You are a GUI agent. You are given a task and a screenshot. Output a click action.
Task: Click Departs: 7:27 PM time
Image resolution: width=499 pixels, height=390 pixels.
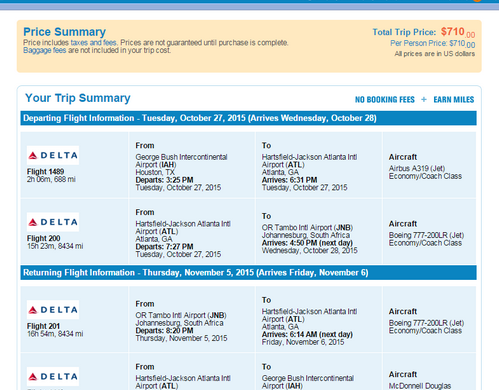(x=164, y=247)
